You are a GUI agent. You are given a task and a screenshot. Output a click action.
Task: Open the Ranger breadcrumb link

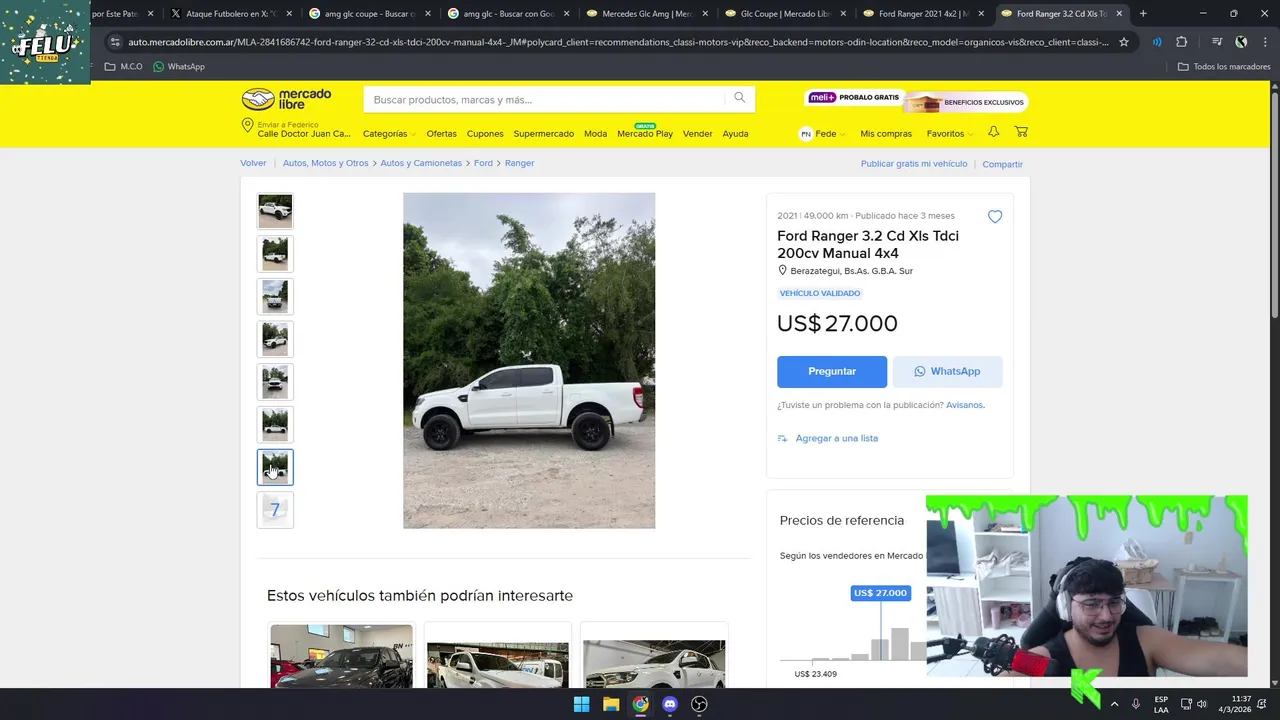click(519, 163)
